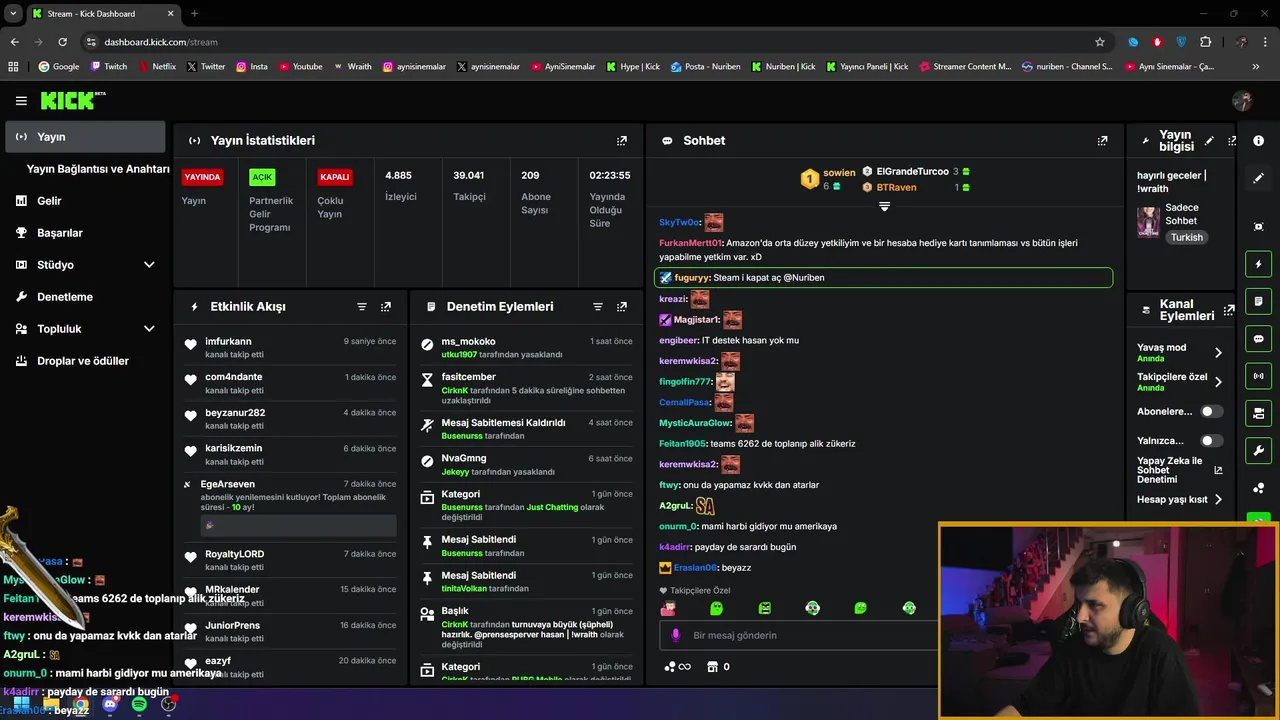Toggle the camera widget in right rail
This screenshot has width=1280, height=720.
[1259, 413]
